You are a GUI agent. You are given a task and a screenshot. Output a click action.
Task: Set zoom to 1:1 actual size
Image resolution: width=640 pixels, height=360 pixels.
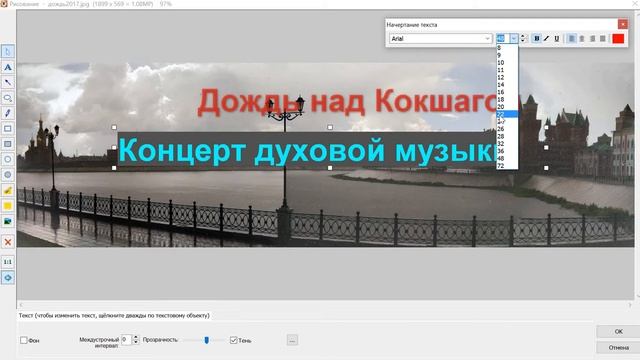8,262
